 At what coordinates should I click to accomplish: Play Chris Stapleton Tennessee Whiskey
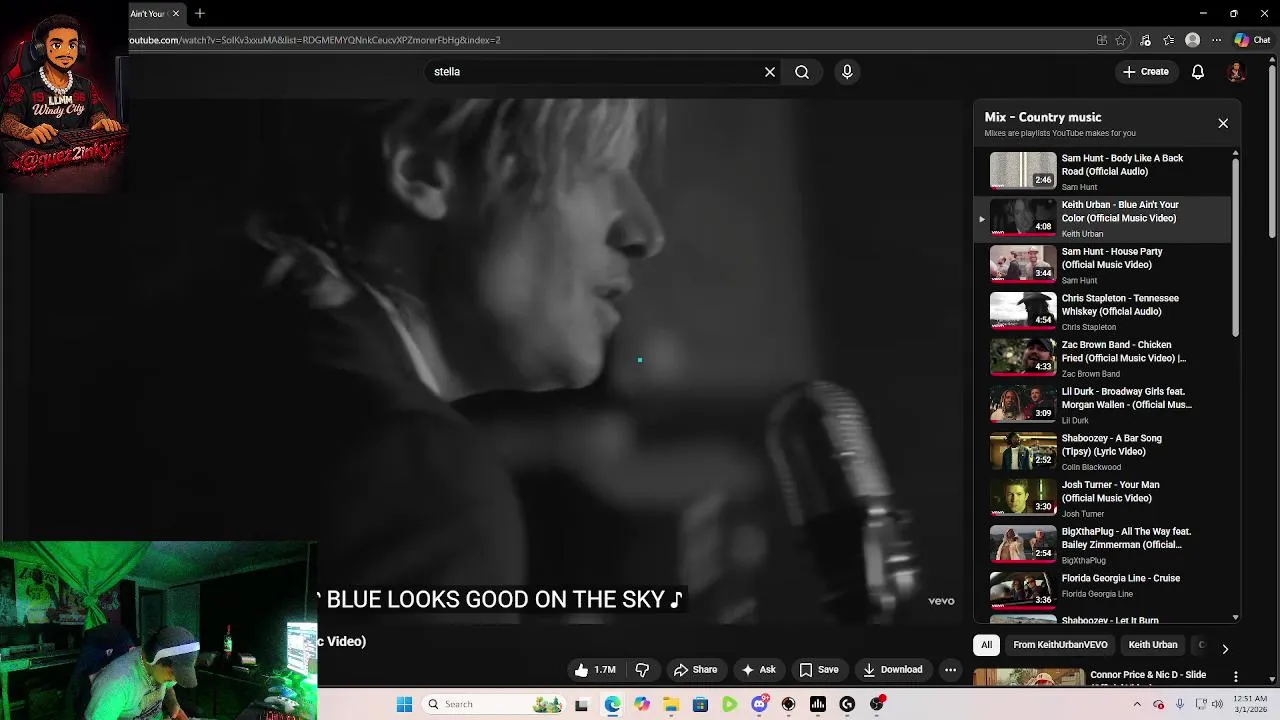pos(1104,312)
